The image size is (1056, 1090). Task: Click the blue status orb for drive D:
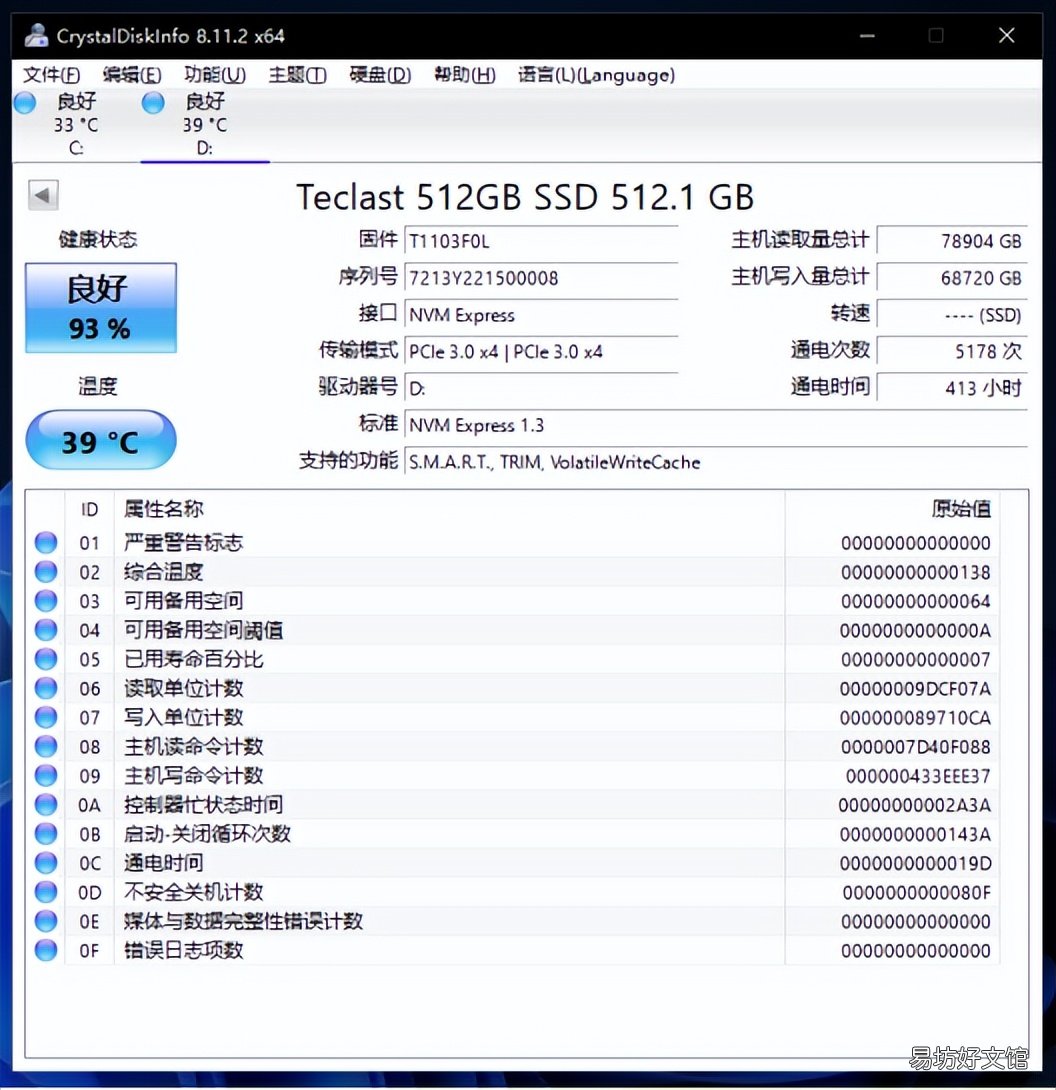tap(153, 103)
